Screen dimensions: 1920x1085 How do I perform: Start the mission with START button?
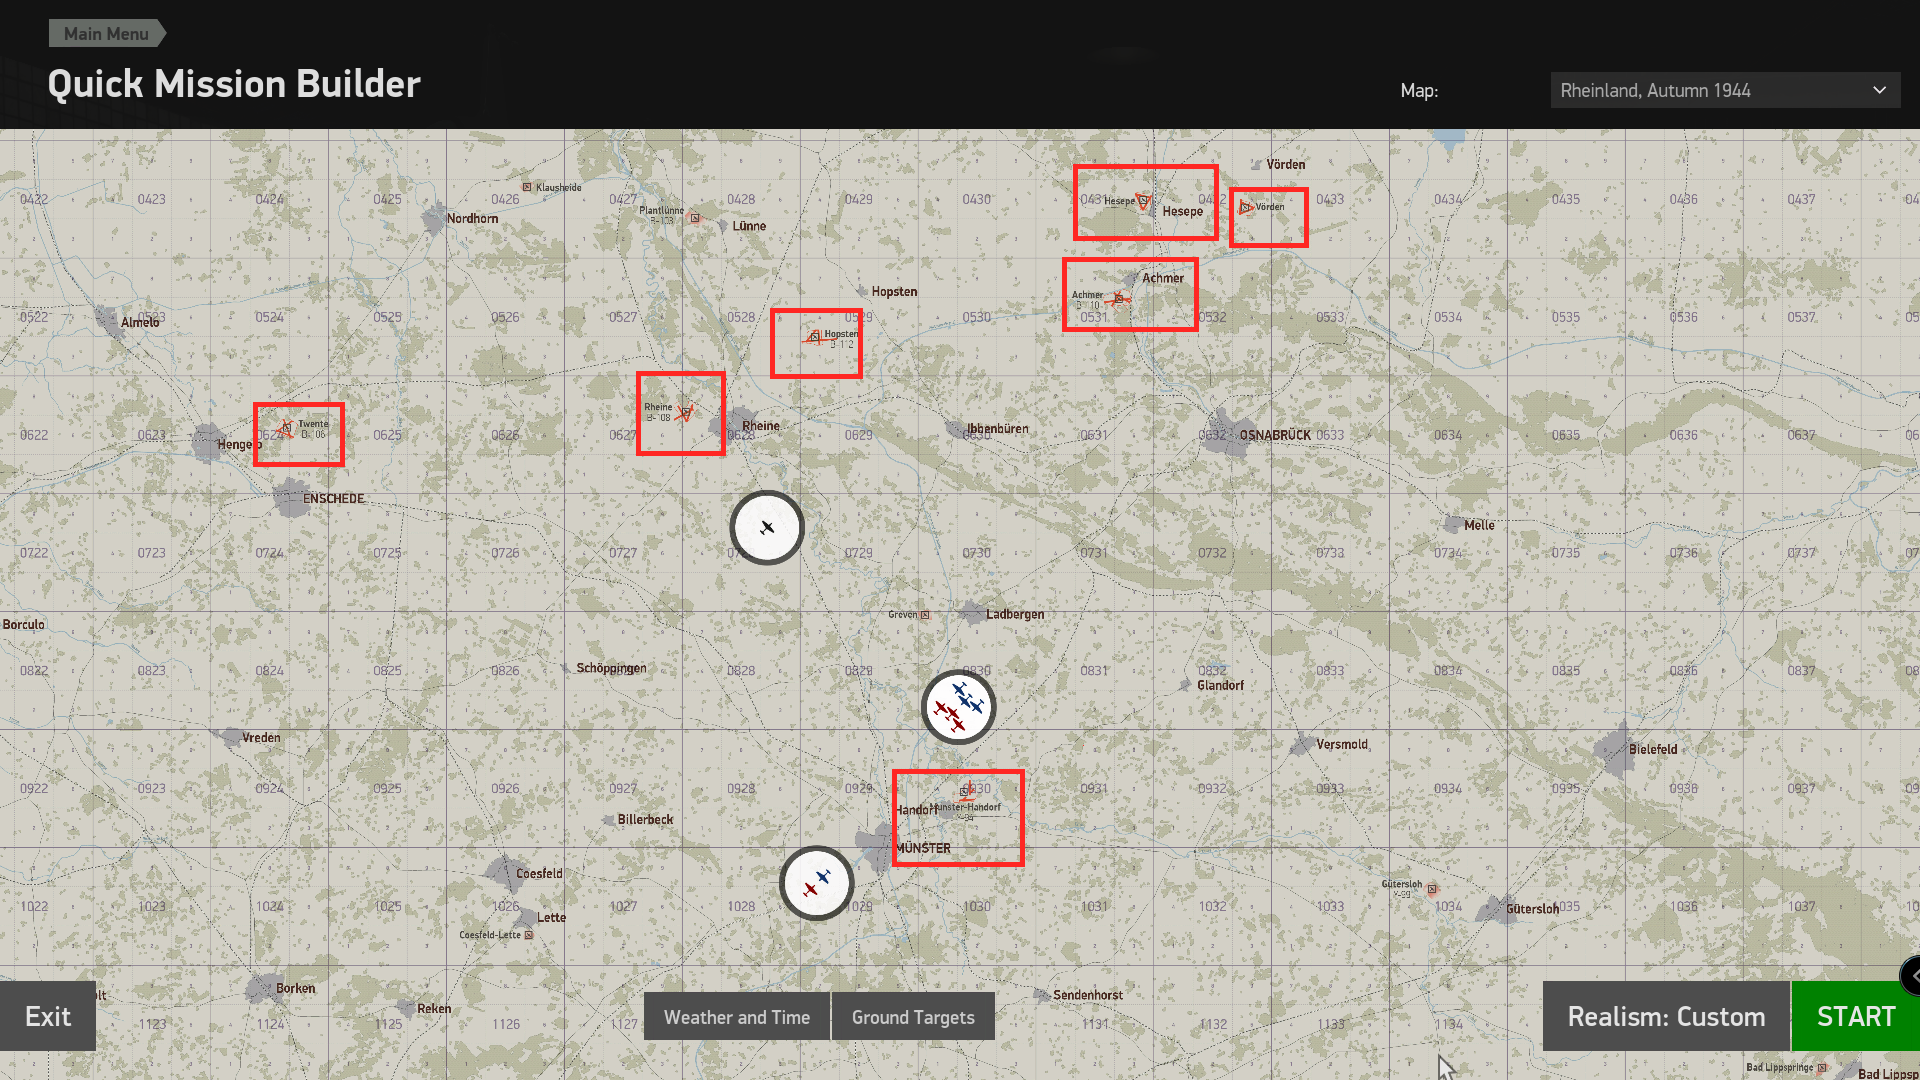(x=1856, y=1017)
